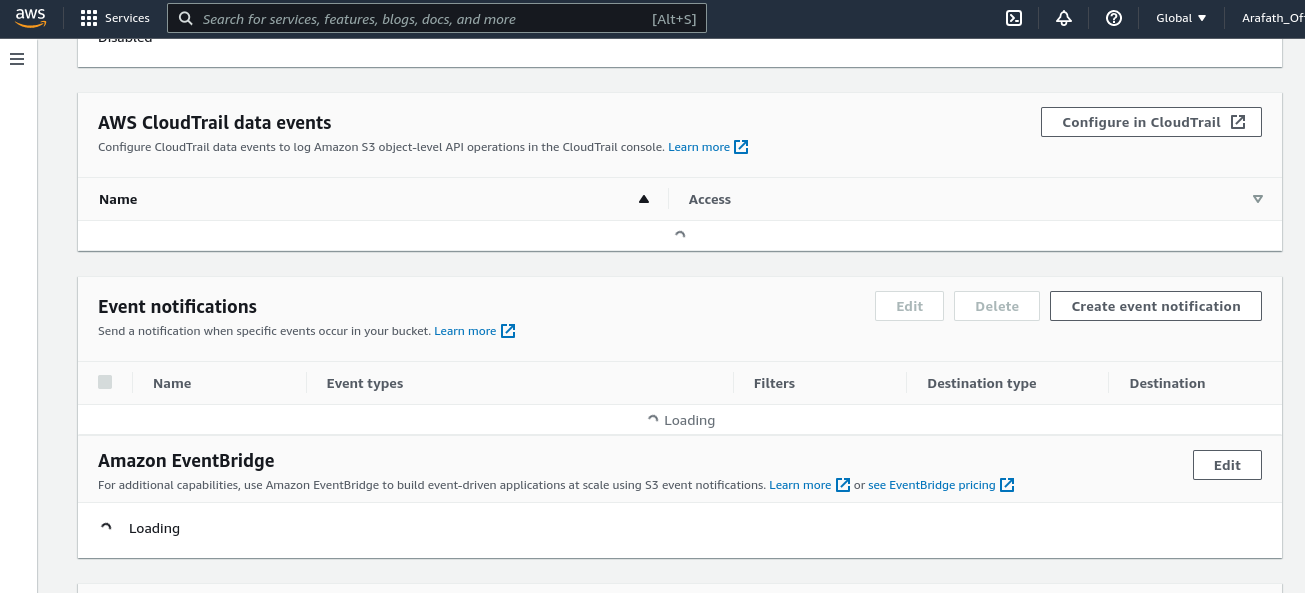This screenshot has width=1305, height=593.
Task: Click the help question mark icon
Action: (1113, 17)
